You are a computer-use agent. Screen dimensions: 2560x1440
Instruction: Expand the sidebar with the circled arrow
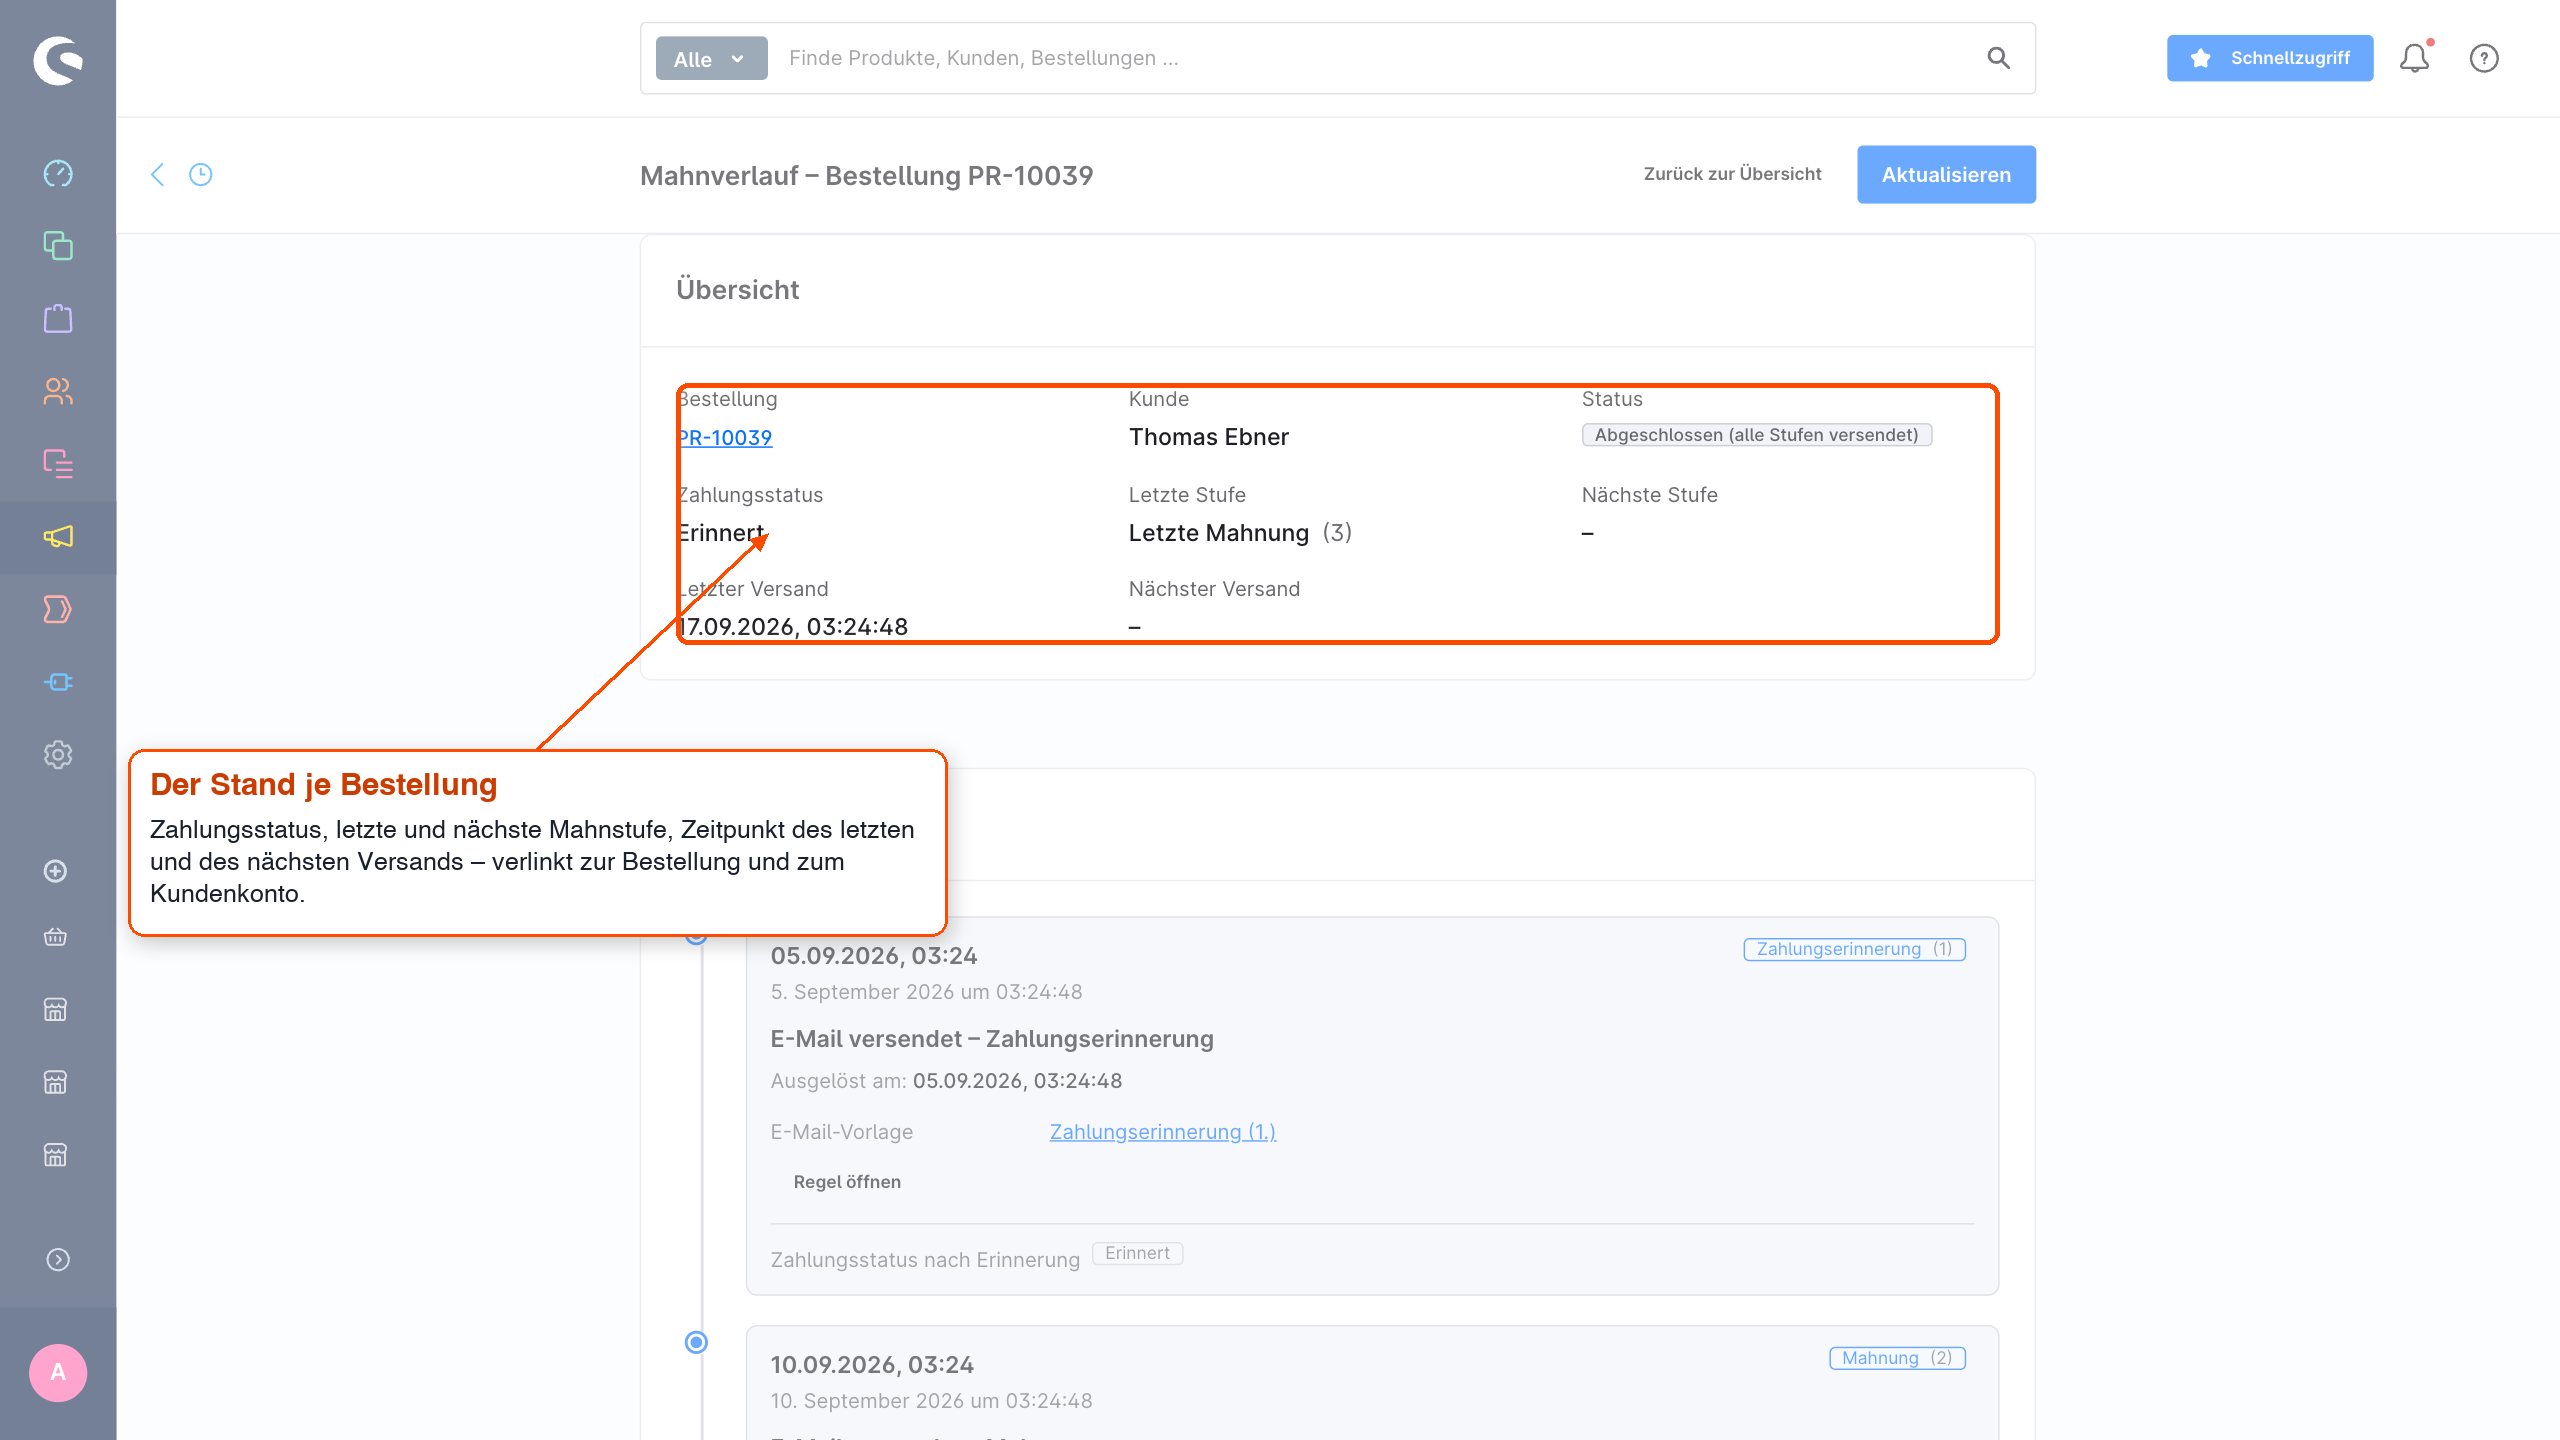tap(58, 1260)
